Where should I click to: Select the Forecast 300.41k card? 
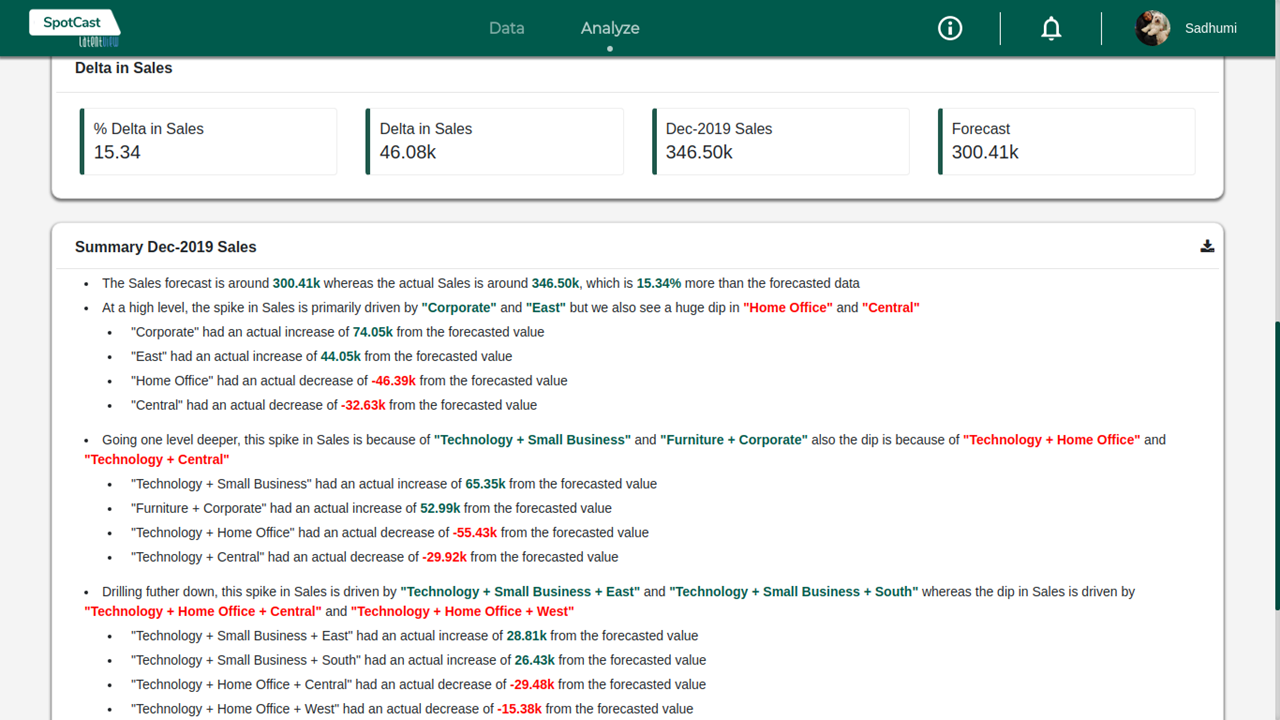point(1067,141)
